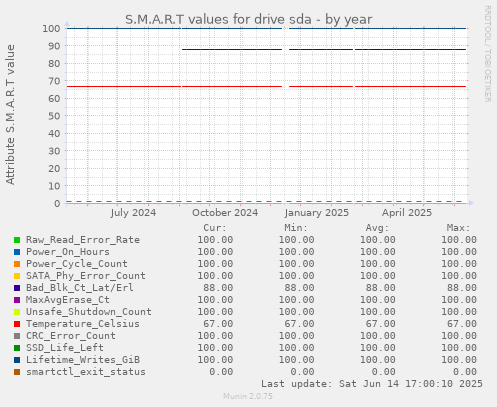The width and height of the screenshot is (497, 407).
Task: Click the orange Power_Cycle_Count legend swatch
Action: (x=17, y=264)
